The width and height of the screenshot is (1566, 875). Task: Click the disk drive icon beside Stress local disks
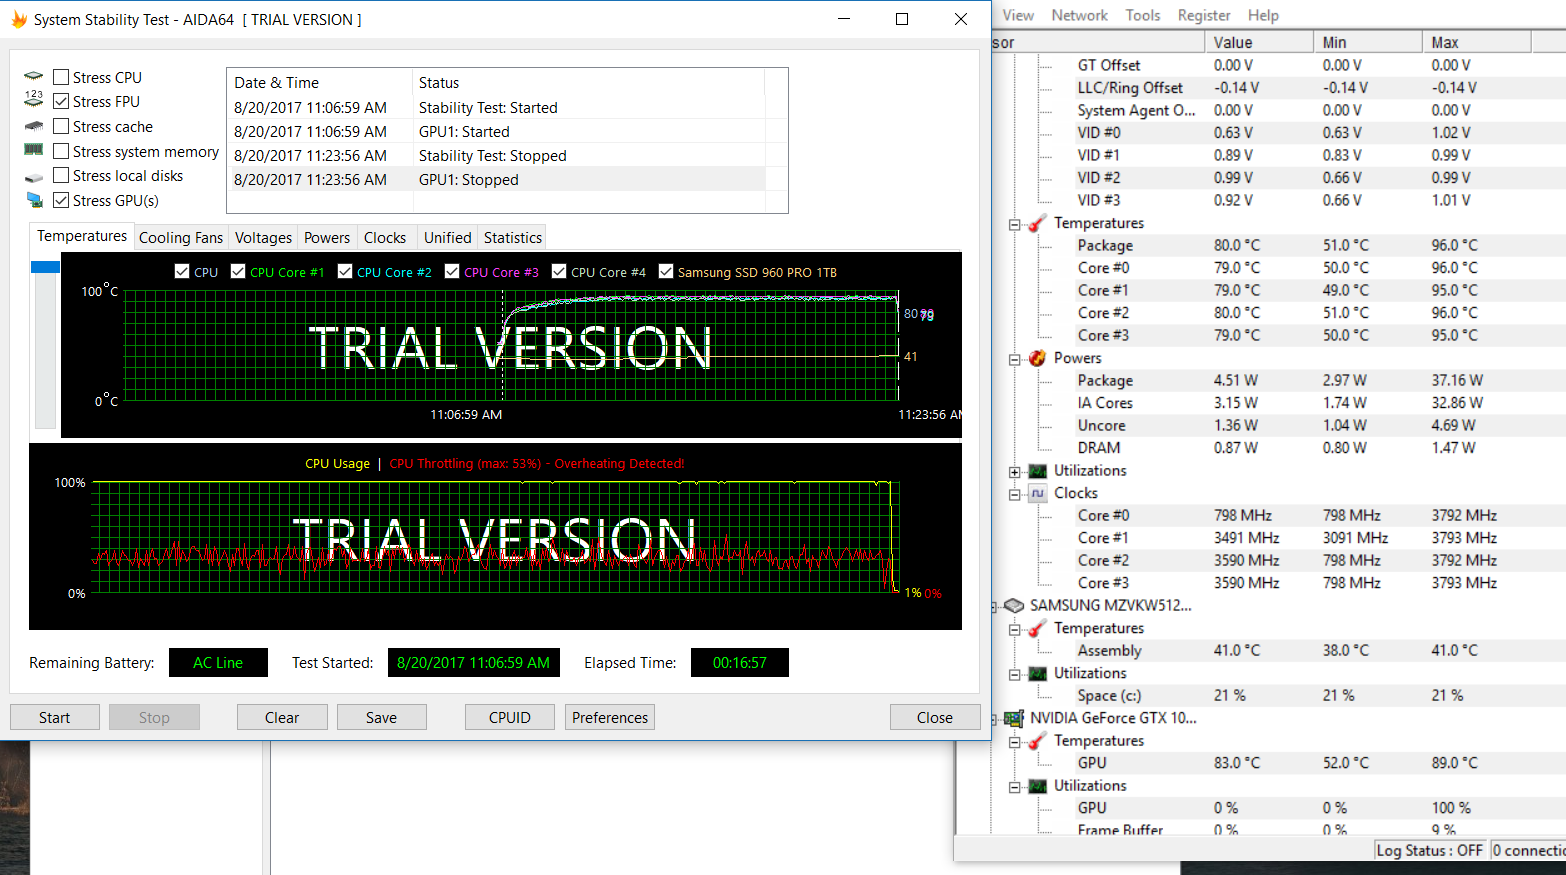click(x=34, y=177)
